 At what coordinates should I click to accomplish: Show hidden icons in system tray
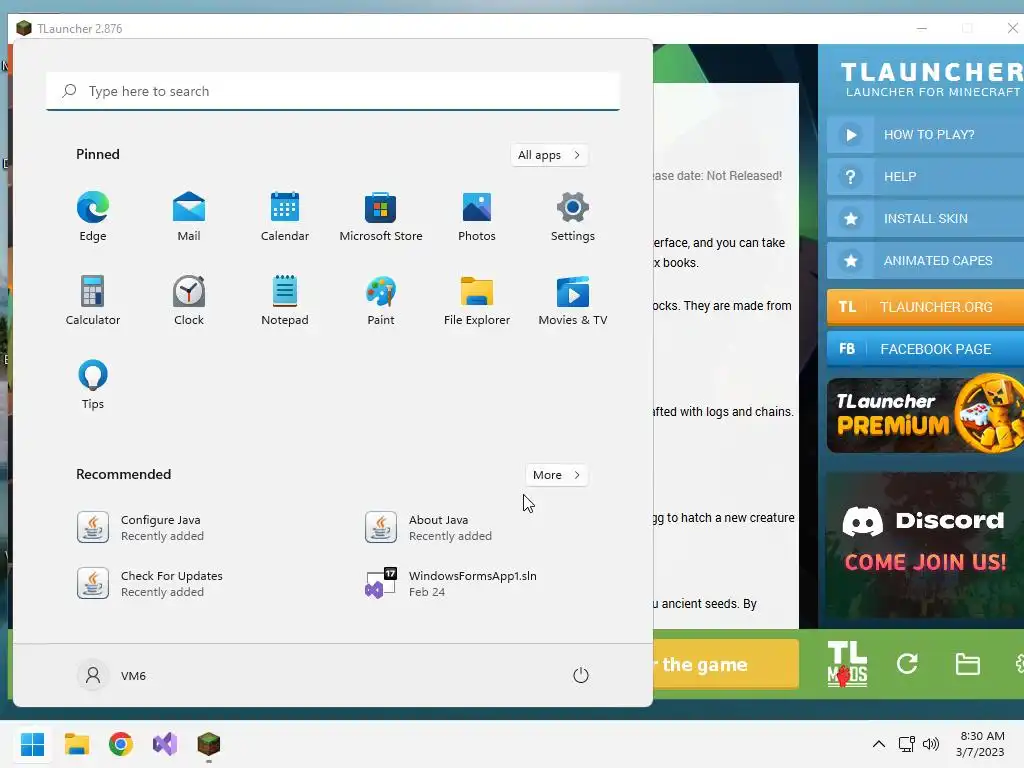[x=879, y=744]
